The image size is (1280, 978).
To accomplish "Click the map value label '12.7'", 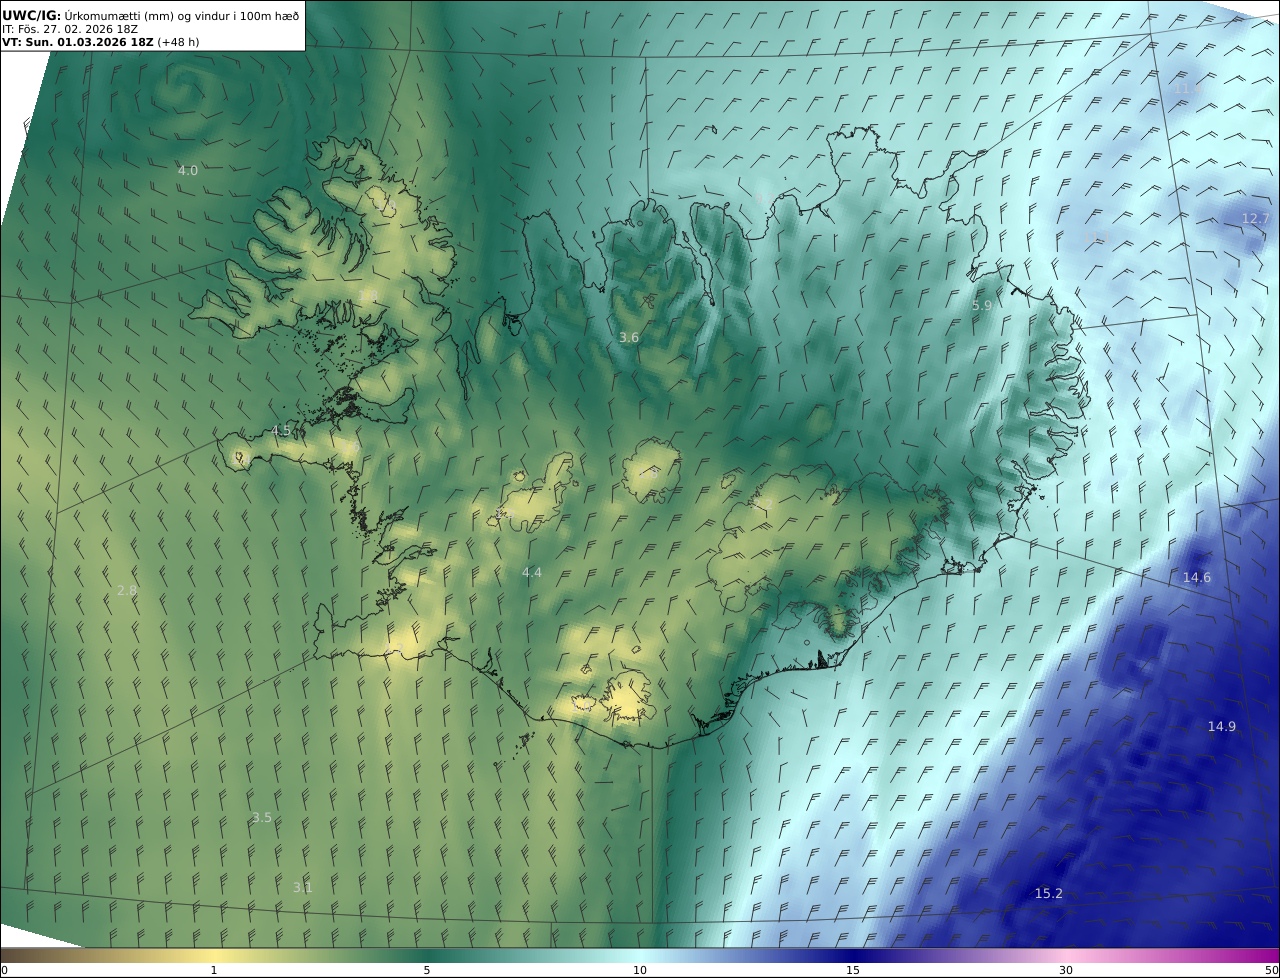I will [1255, 219].
